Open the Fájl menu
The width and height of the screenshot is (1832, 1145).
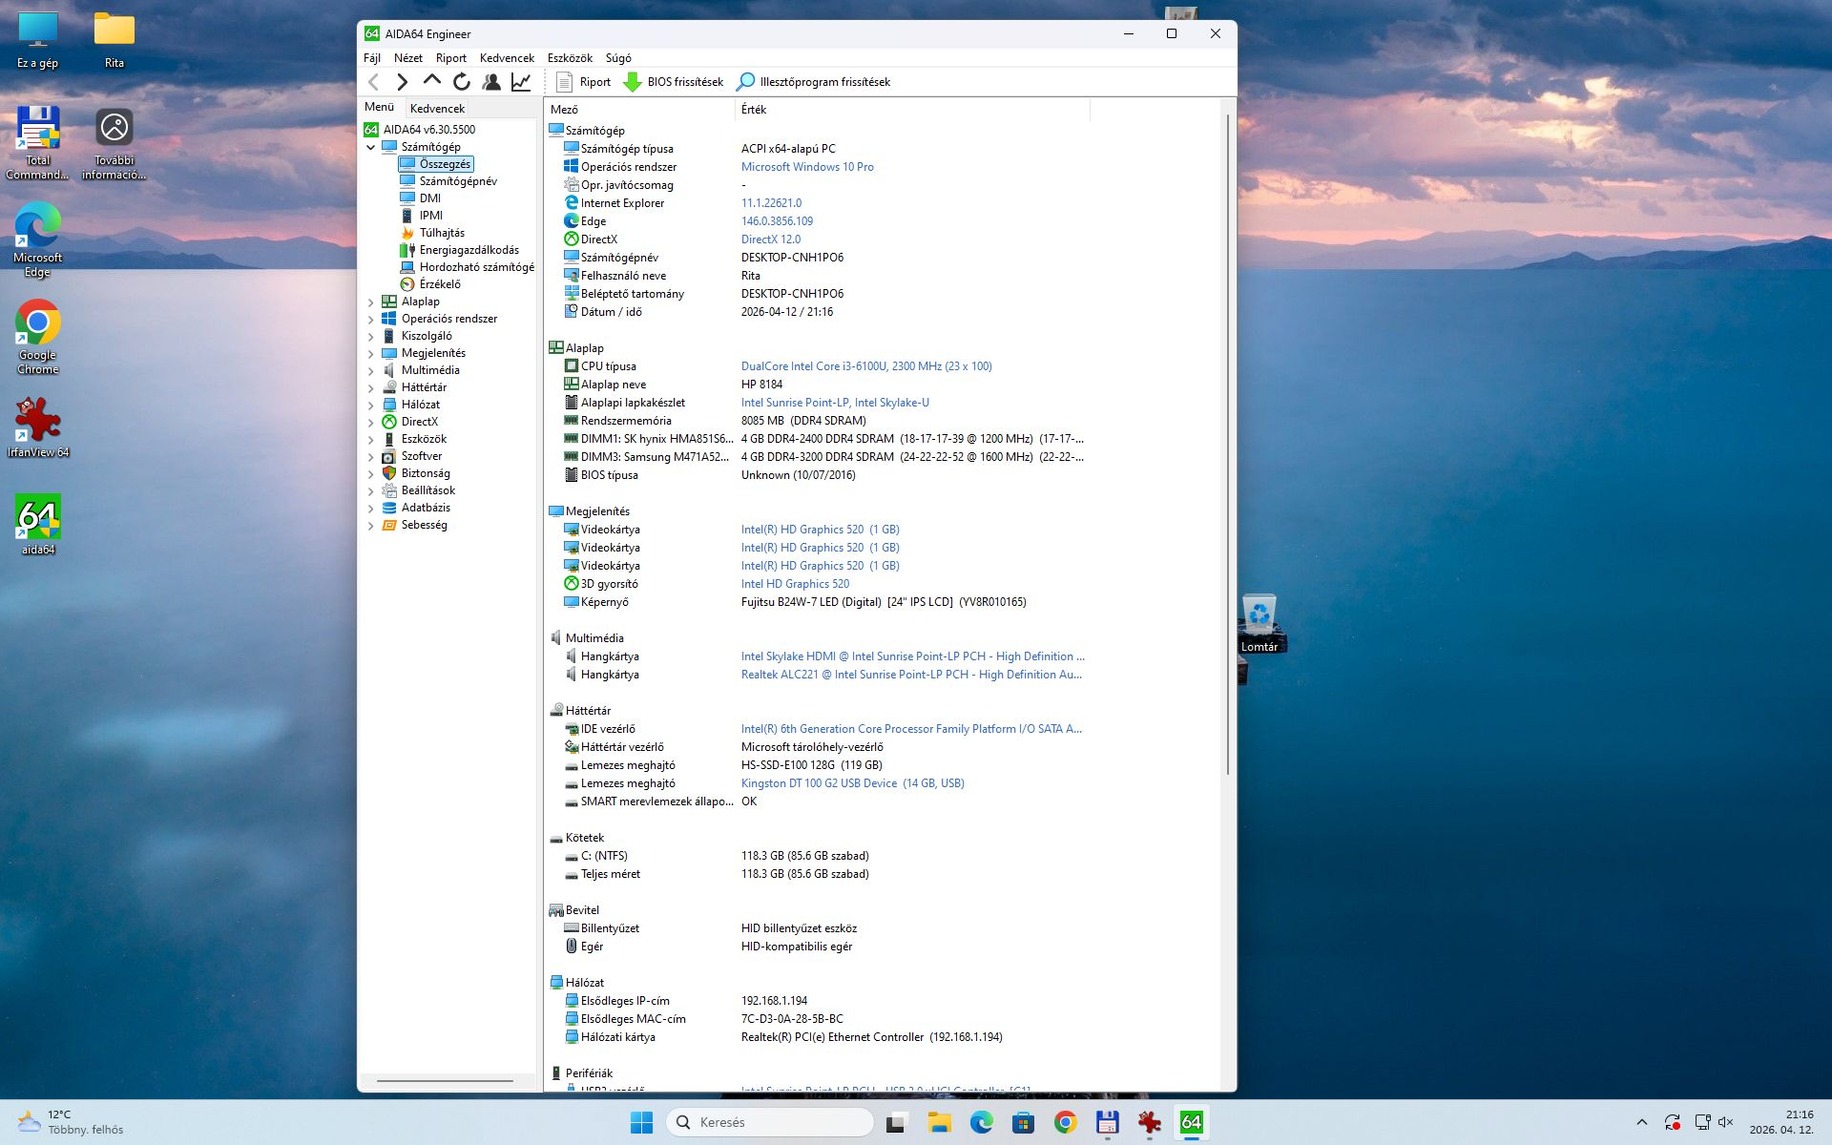point(372,58)
